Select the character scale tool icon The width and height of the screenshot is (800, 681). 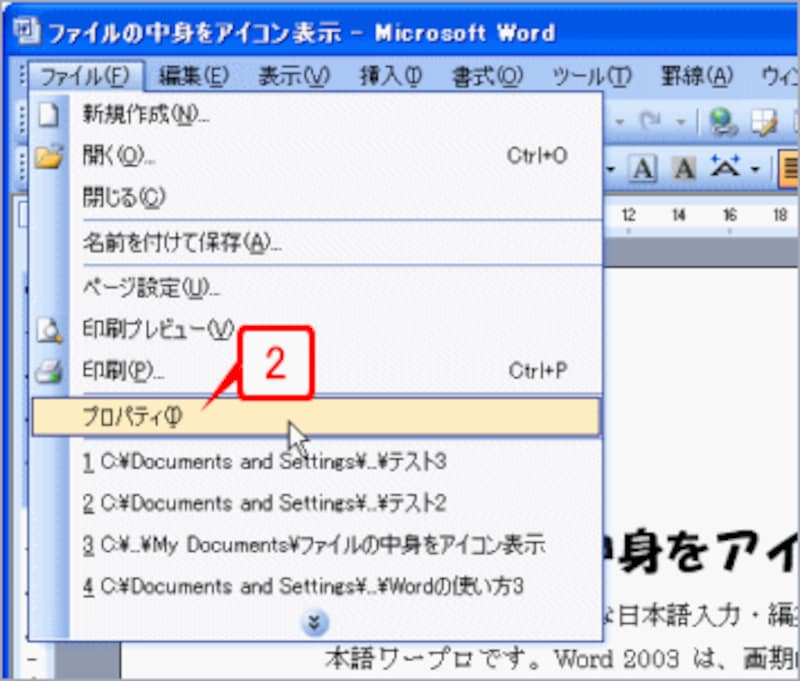pyautogui.click(x=725, y=167)
